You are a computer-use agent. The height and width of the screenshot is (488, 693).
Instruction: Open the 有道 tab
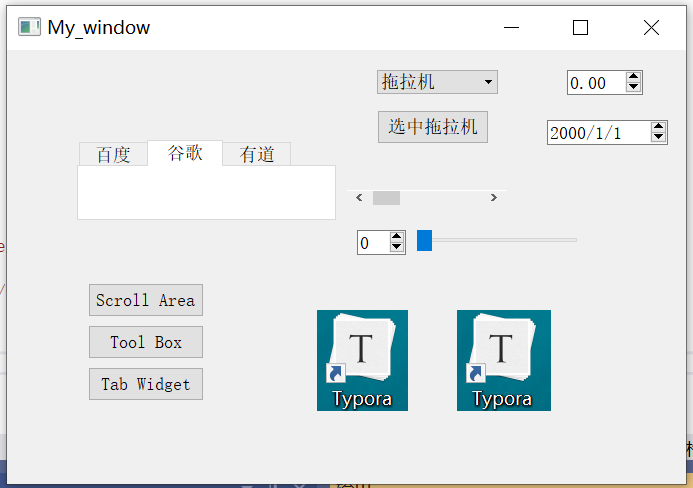(256, 154)
